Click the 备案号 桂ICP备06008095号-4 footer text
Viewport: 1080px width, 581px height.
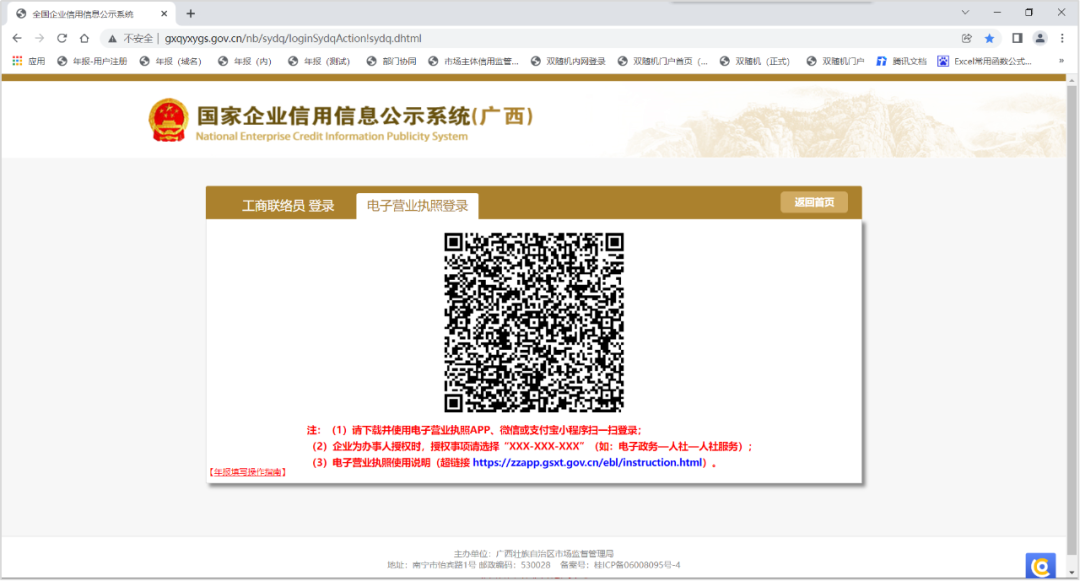(620, 565)
